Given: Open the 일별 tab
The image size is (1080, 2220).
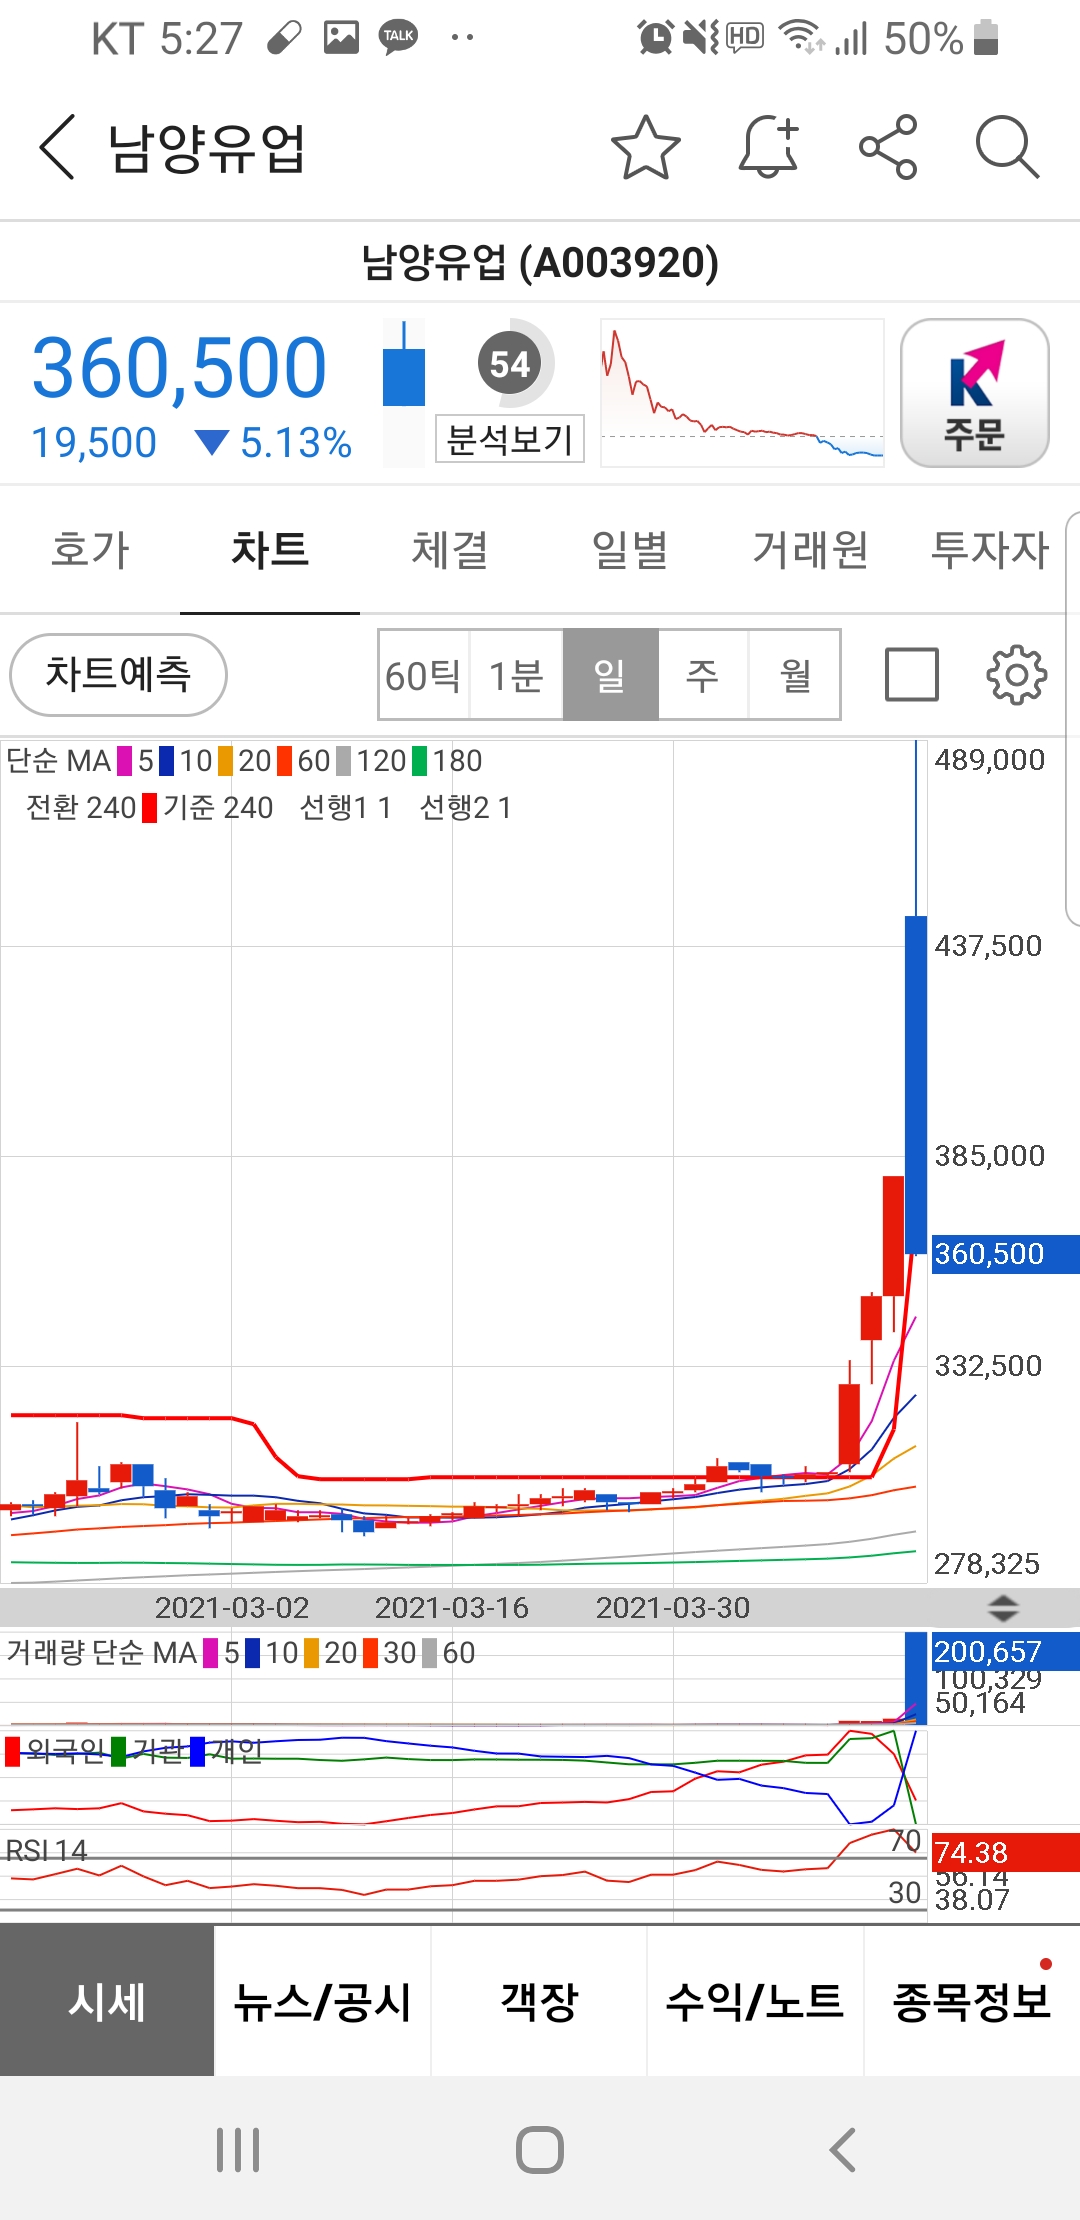Looking at the screenshot, I should coord(630,550).
